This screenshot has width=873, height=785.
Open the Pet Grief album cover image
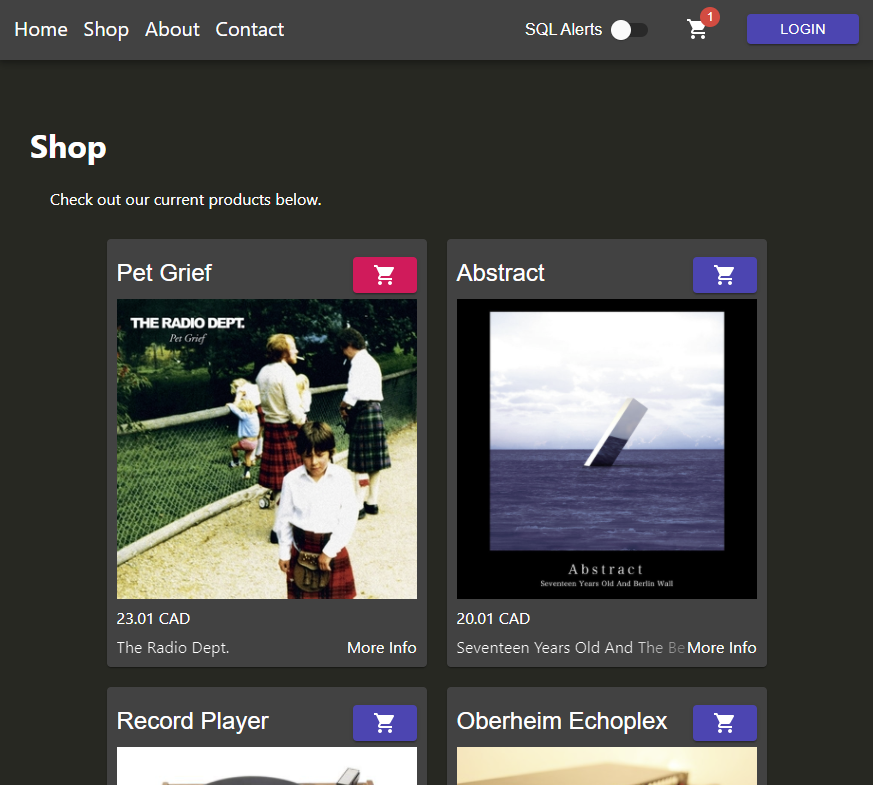(x=267, y=449)
